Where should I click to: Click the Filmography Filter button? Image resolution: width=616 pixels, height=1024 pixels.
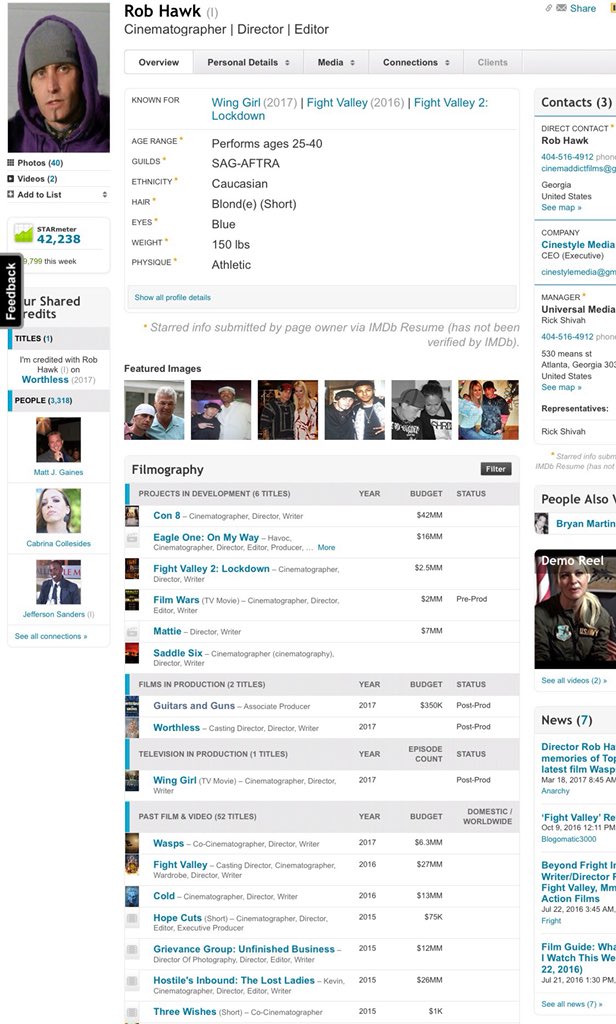(x=496, y=469)
